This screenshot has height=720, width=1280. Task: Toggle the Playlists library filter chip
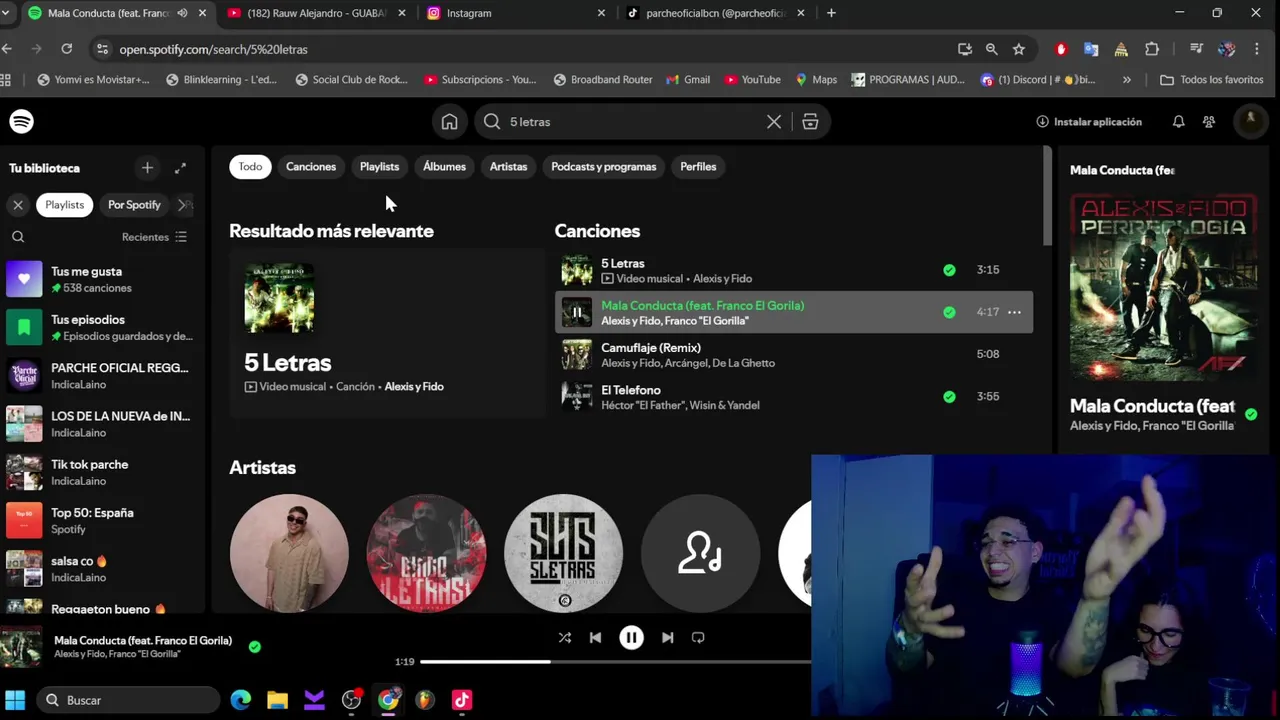pyautogui.click(x=64, y=205)
